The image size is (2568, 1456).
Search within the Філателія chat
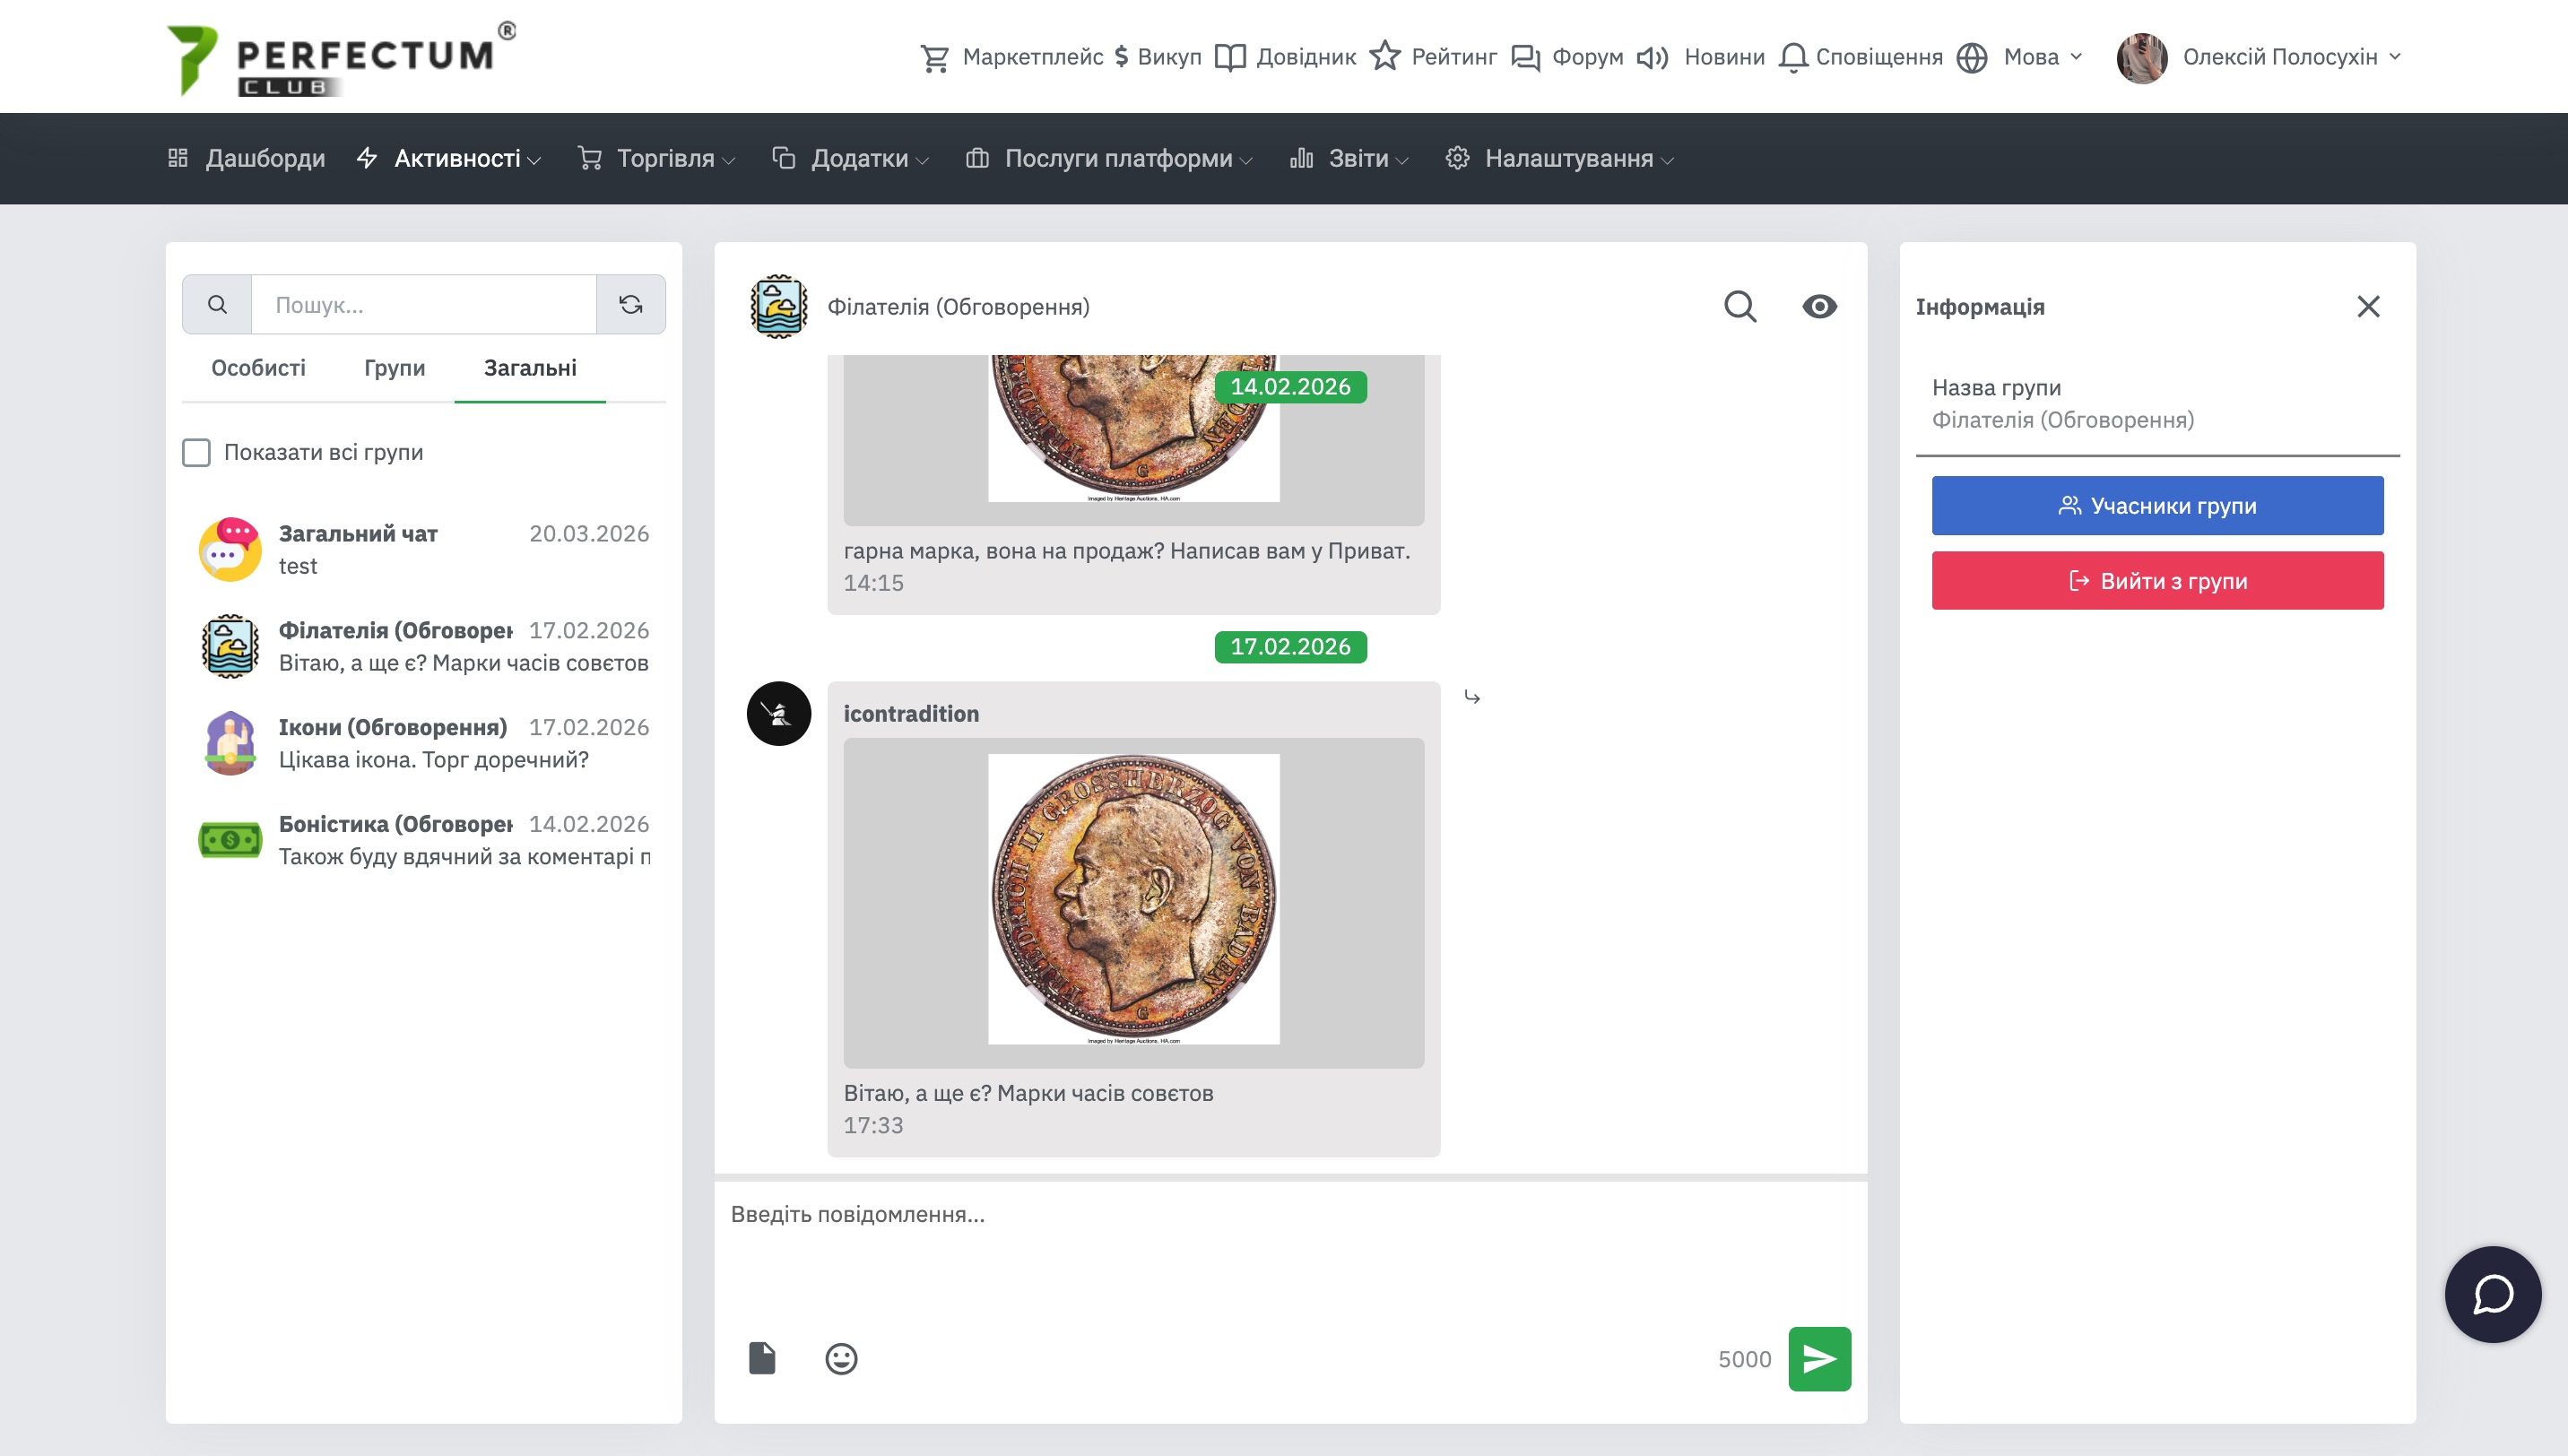pos(1740,306)
